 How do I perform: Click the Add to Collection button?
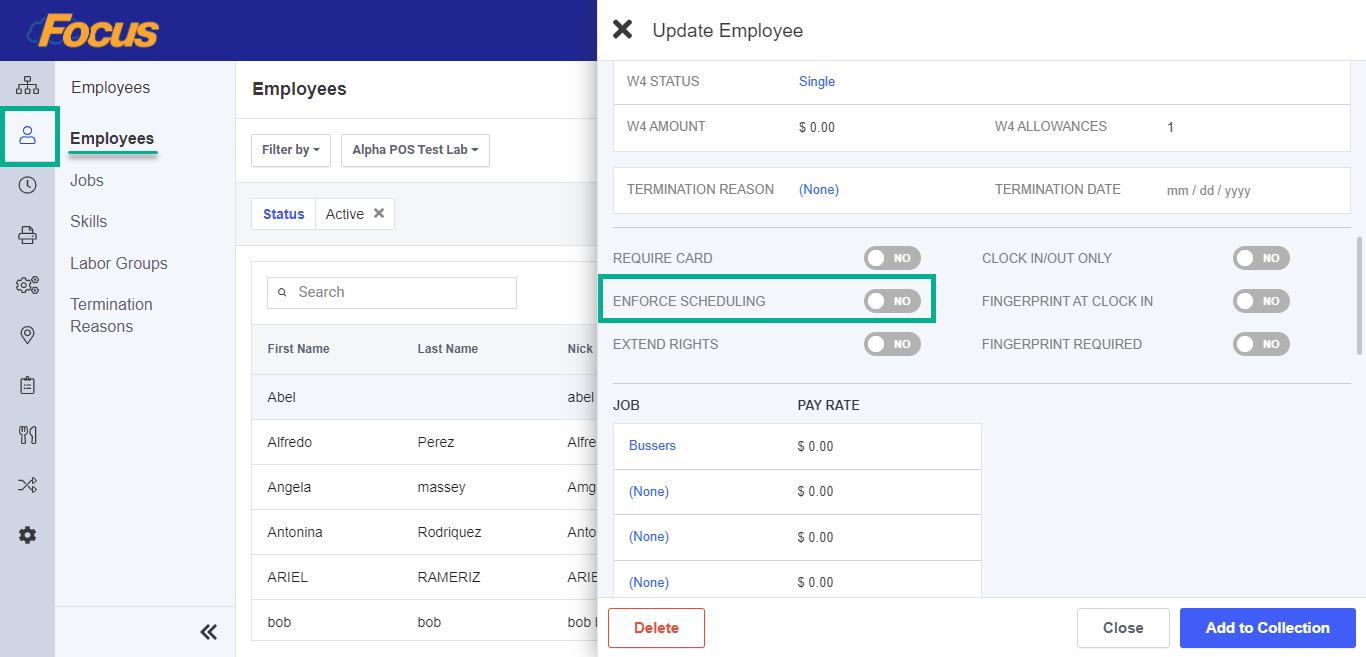click(x=1267, y=627)
